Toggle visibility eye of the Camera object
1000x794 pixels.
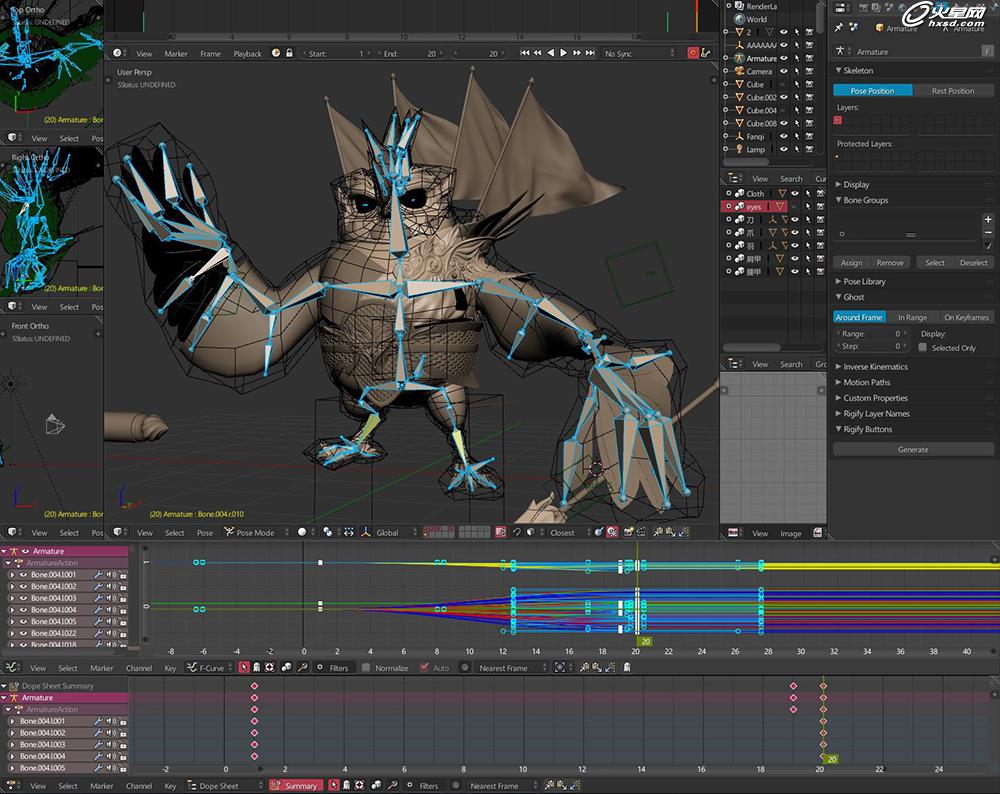784,71
